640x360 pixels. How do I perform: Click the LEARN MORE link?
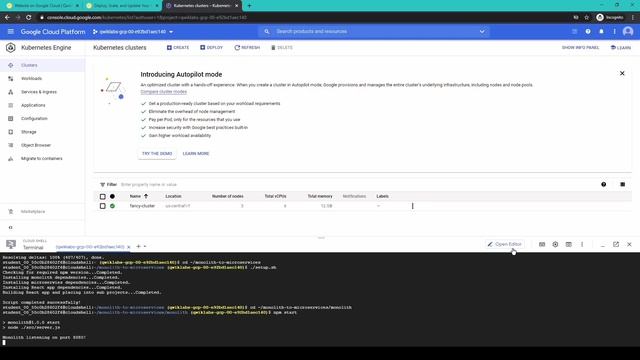[x=196, y=153]
